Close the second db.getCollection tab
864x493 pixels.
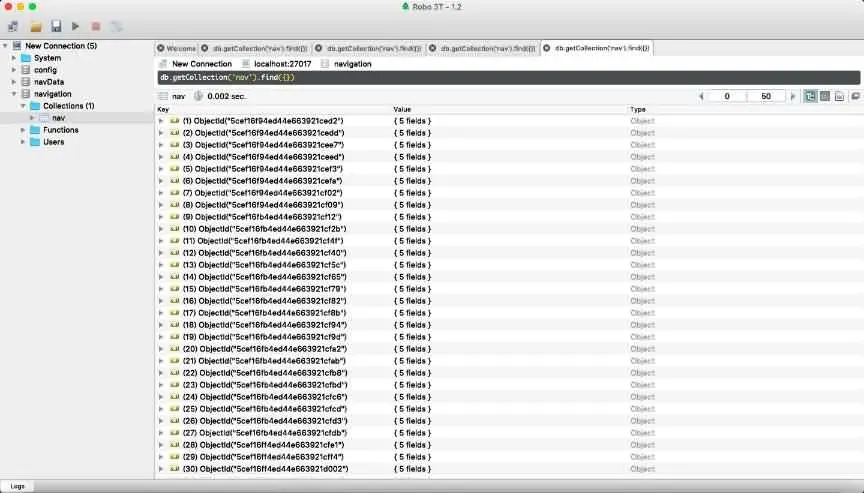[318, 48]
